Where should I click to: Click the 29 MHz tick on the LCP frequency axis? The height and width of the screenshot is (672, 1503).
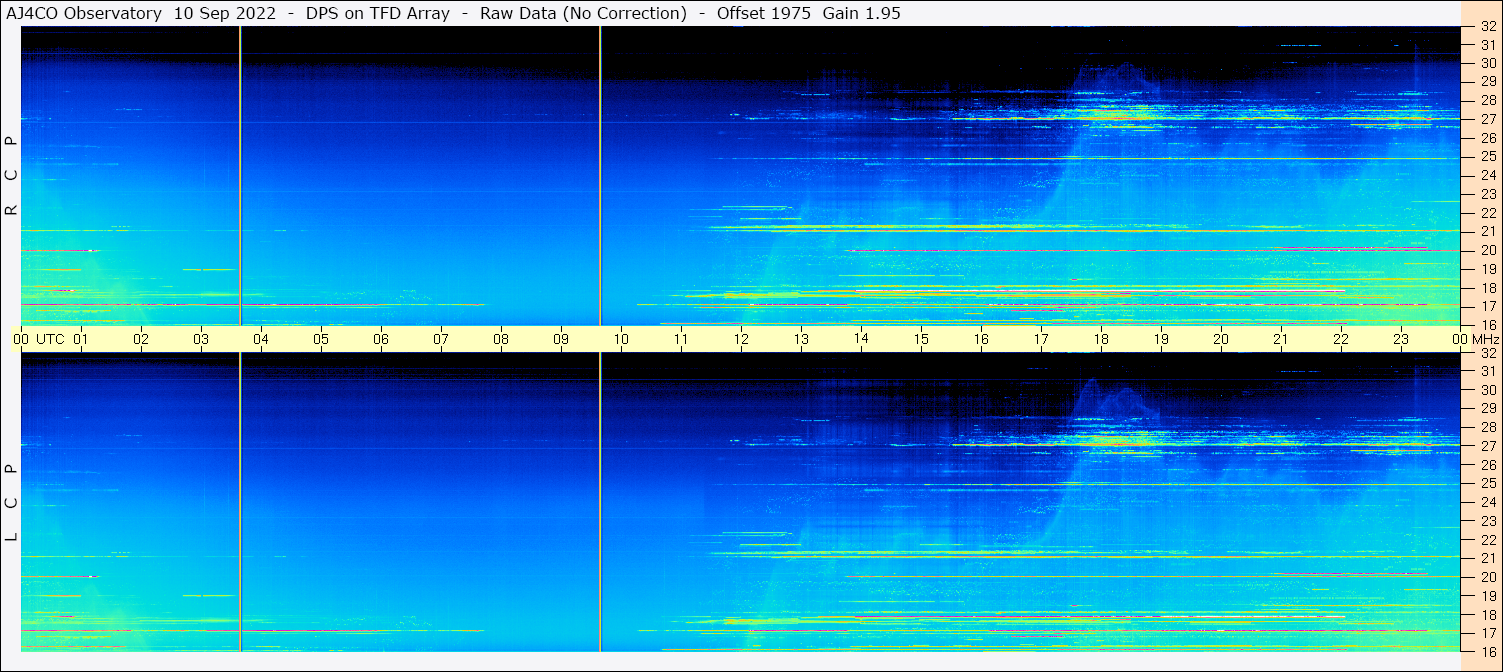coord(1488,409)
